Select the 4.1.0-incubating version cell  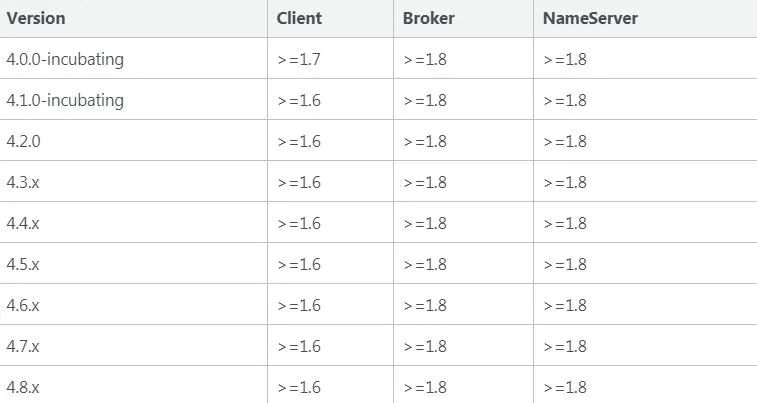(x=65, y=100)
